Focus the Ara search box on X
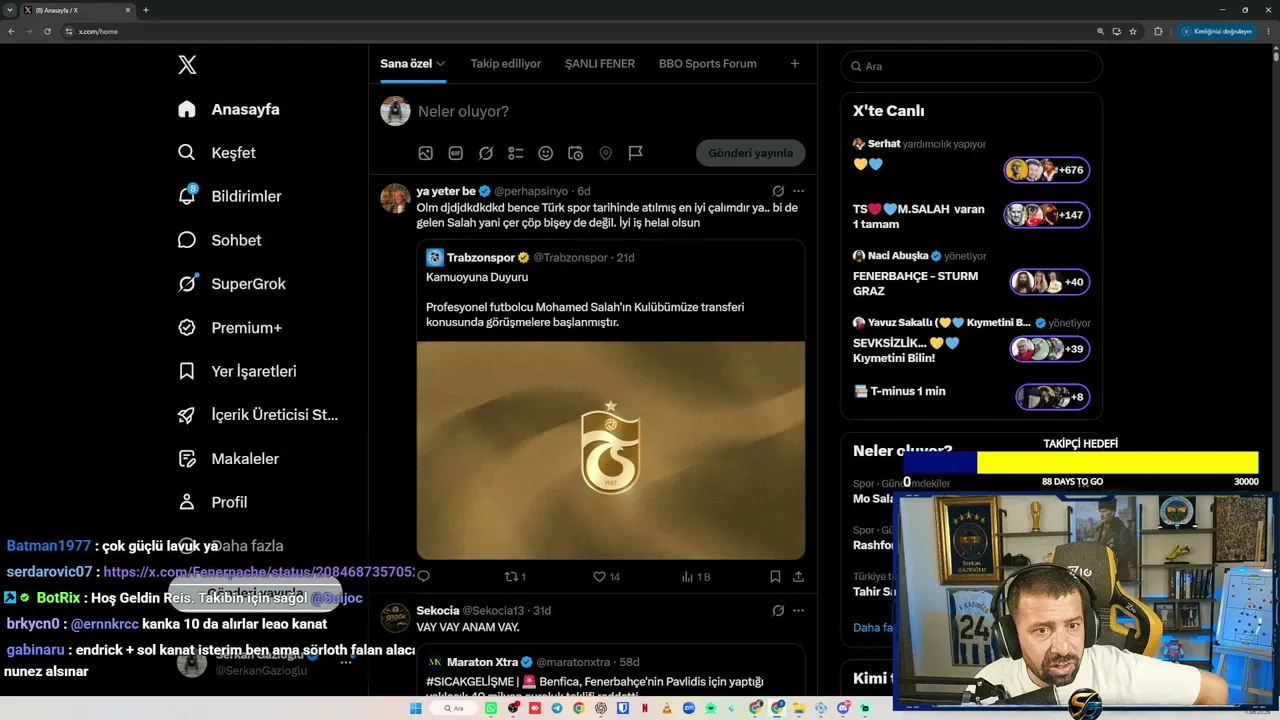The width and height of the screenshot is (1280, 720). click(x=971, y=66)
